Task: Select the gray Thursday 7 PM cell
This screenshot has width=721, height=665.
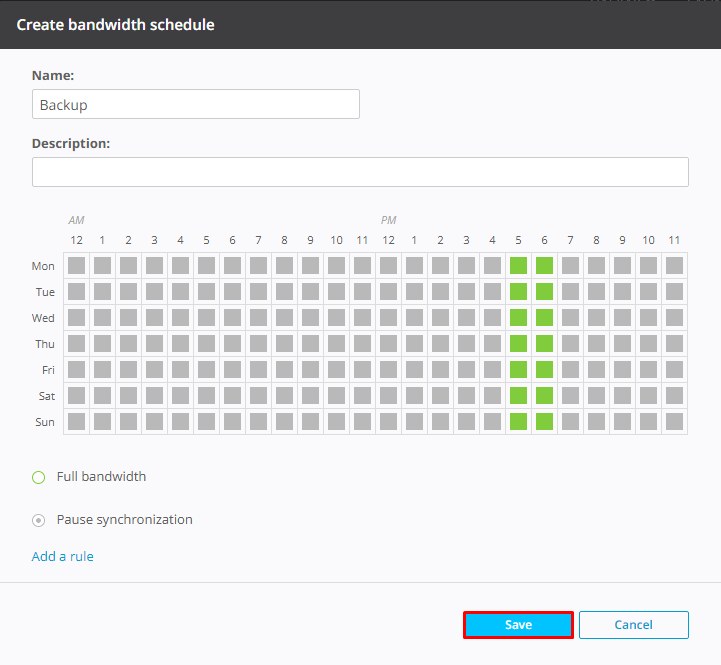Action: 570,344
